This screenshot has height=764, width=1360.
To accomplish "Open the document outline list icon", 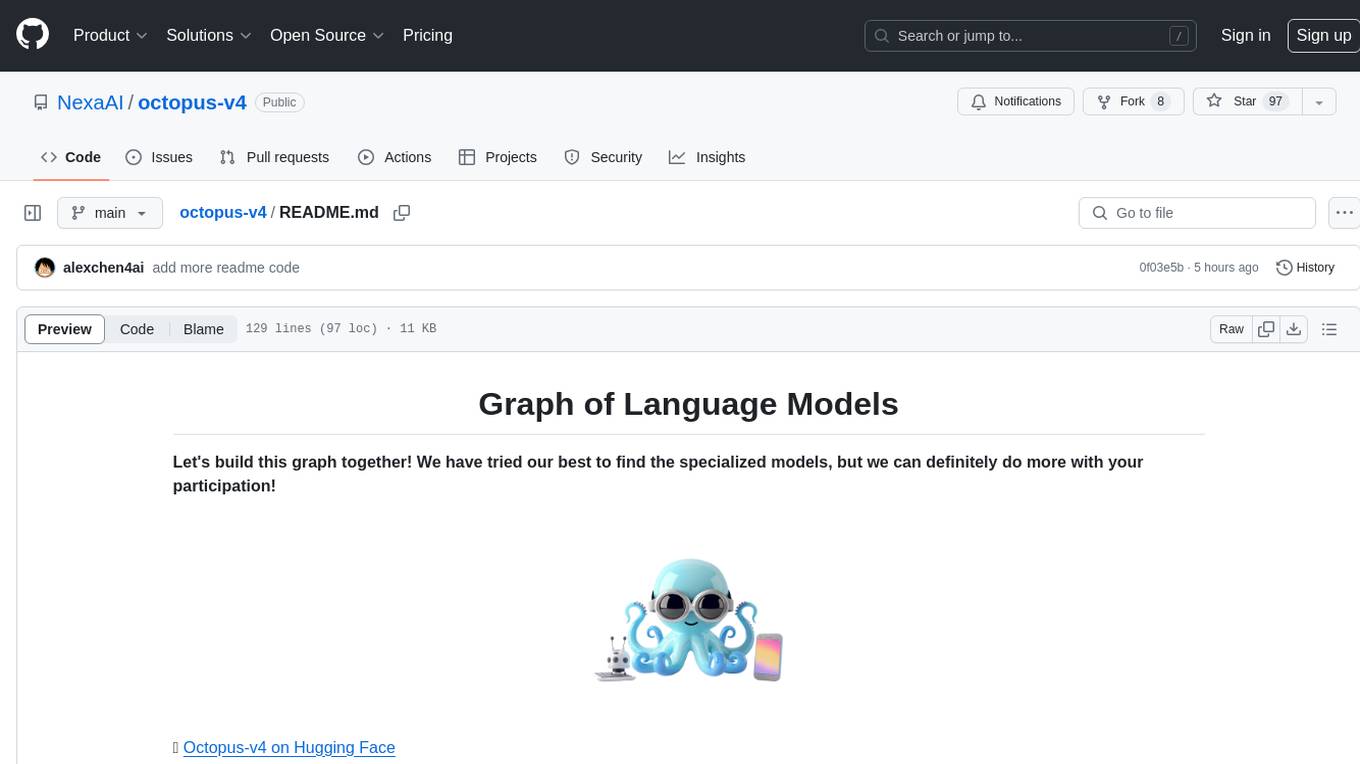I will click(x=1329, y=329).
